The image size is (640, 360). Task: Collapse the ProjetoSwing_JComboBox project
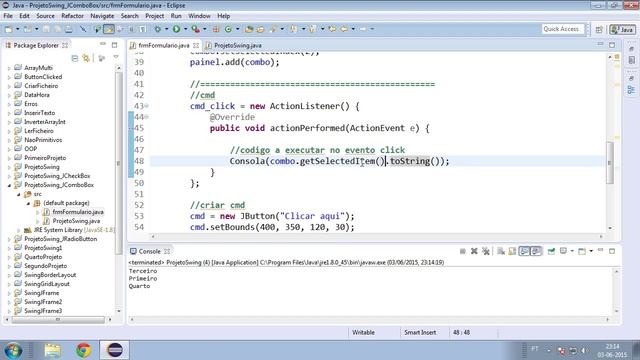click(9, 185)
